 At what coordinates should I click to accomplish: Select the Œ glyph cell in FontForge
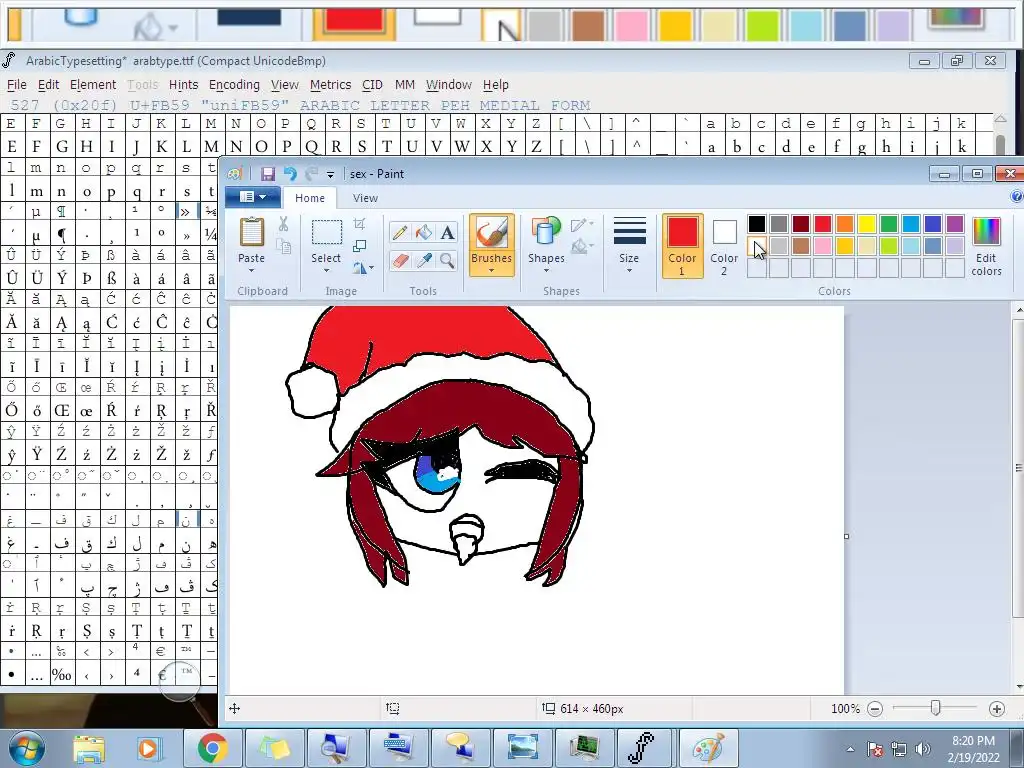(x=61, y=411)
